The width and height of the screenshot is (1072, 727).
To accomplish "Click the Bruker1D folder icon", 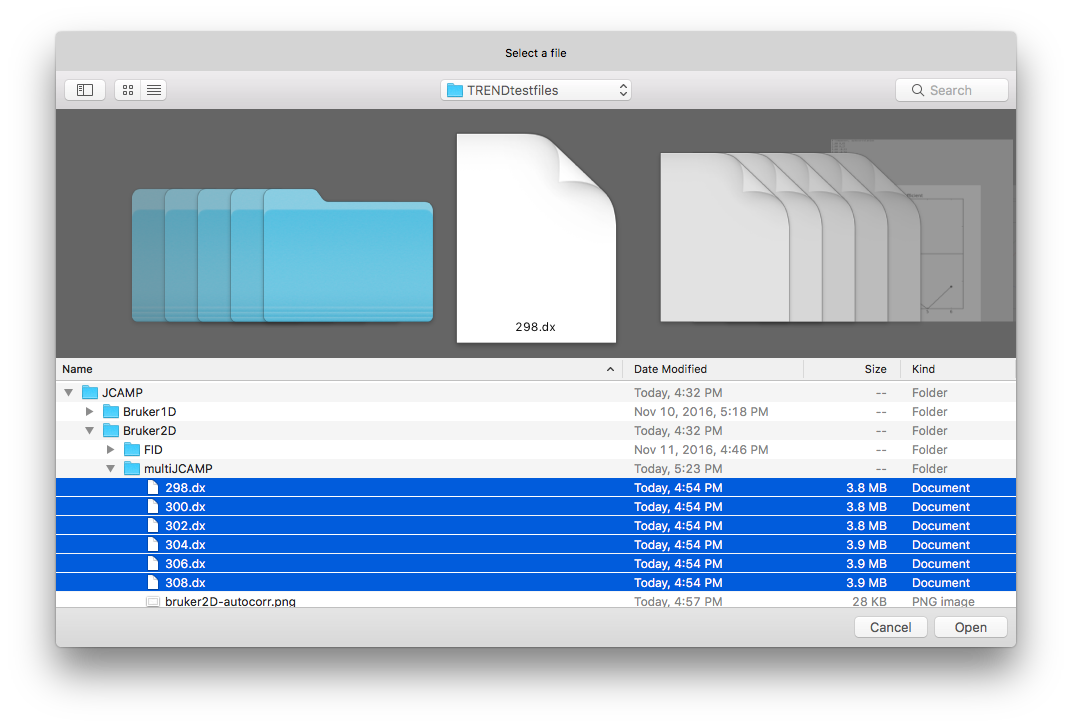I will click(111, 412).
